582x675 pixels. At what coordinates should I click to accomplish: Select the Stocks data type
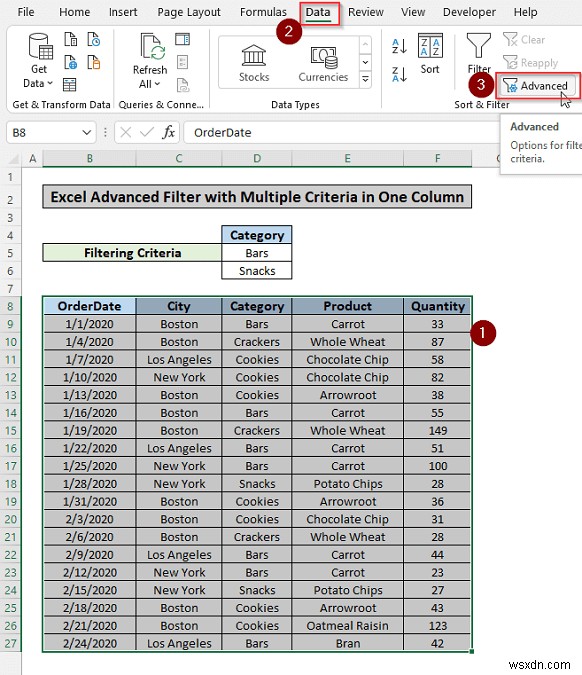pyautogui.click(x=254, y=63)
